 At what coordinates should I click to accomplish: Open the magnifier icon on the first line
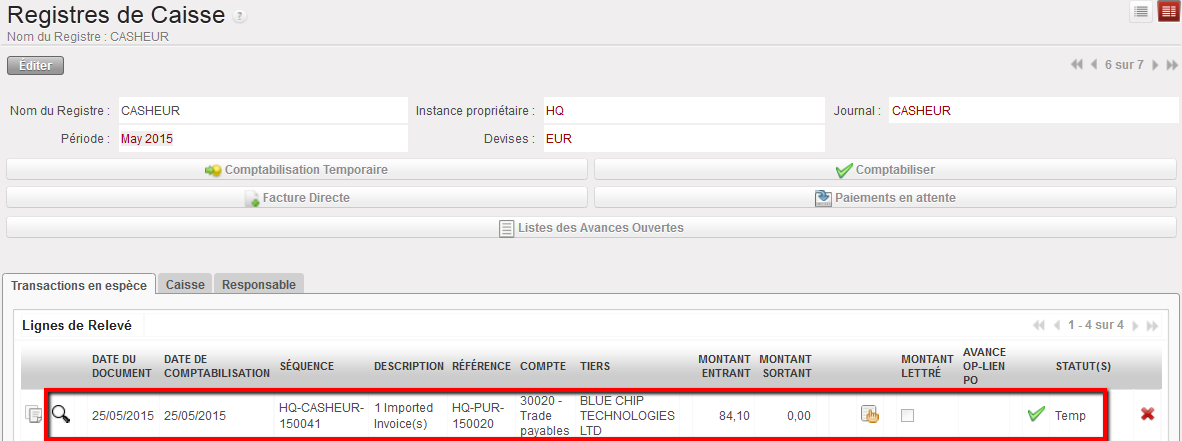click(x=61, y=413)
